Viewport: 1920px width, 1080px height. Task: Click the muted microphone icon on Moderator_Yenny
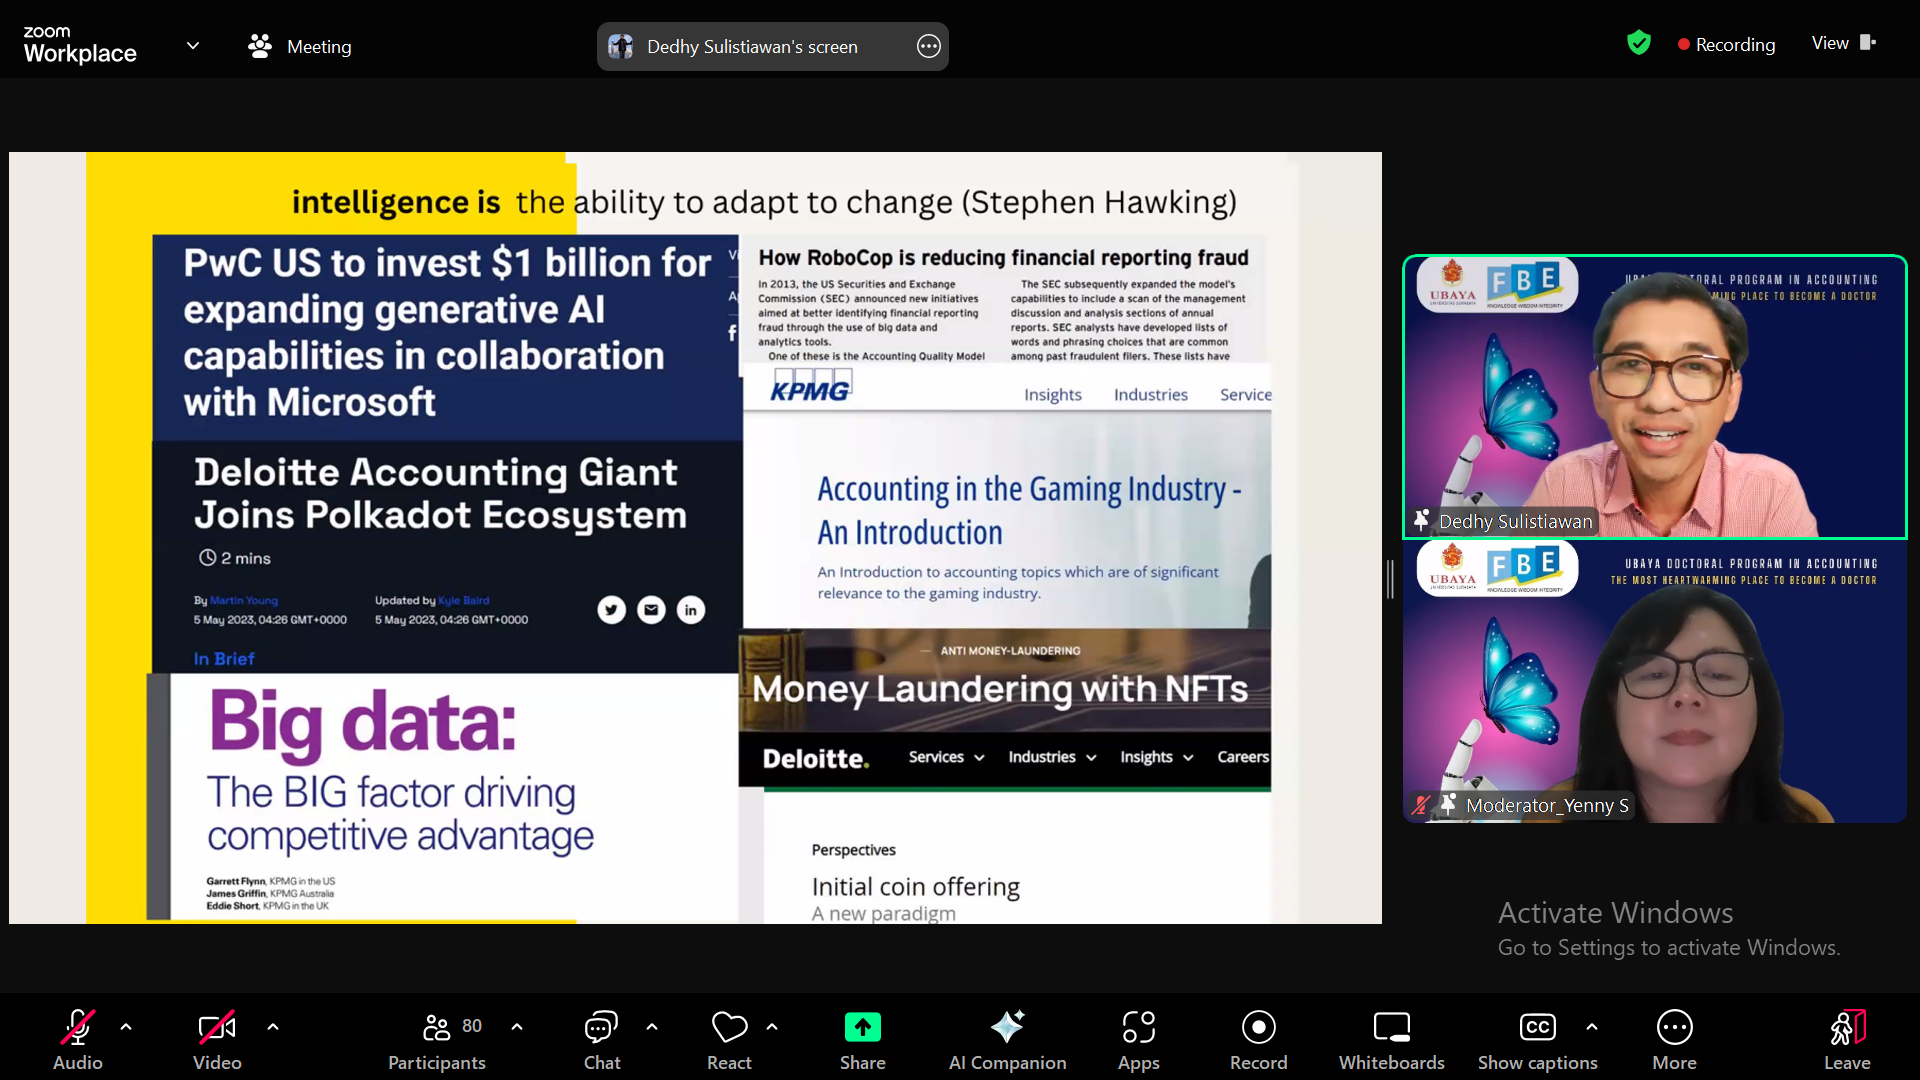click(x=1420, y=805)
